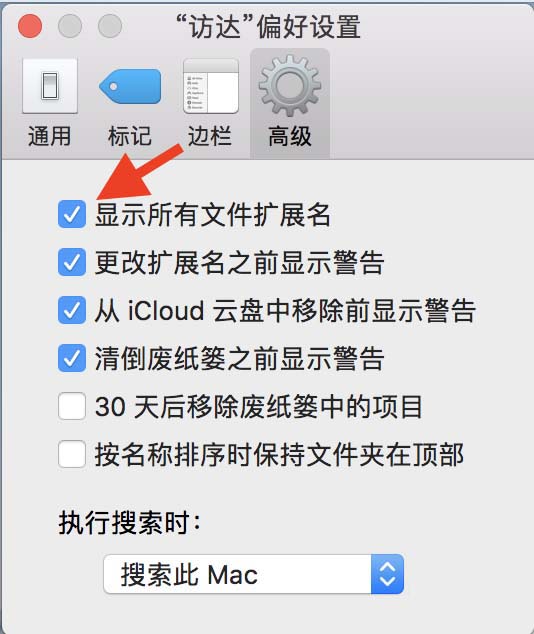Click the 显示所有文件扩展名 label text
534x634 pixels.
(x=213, y=214)
